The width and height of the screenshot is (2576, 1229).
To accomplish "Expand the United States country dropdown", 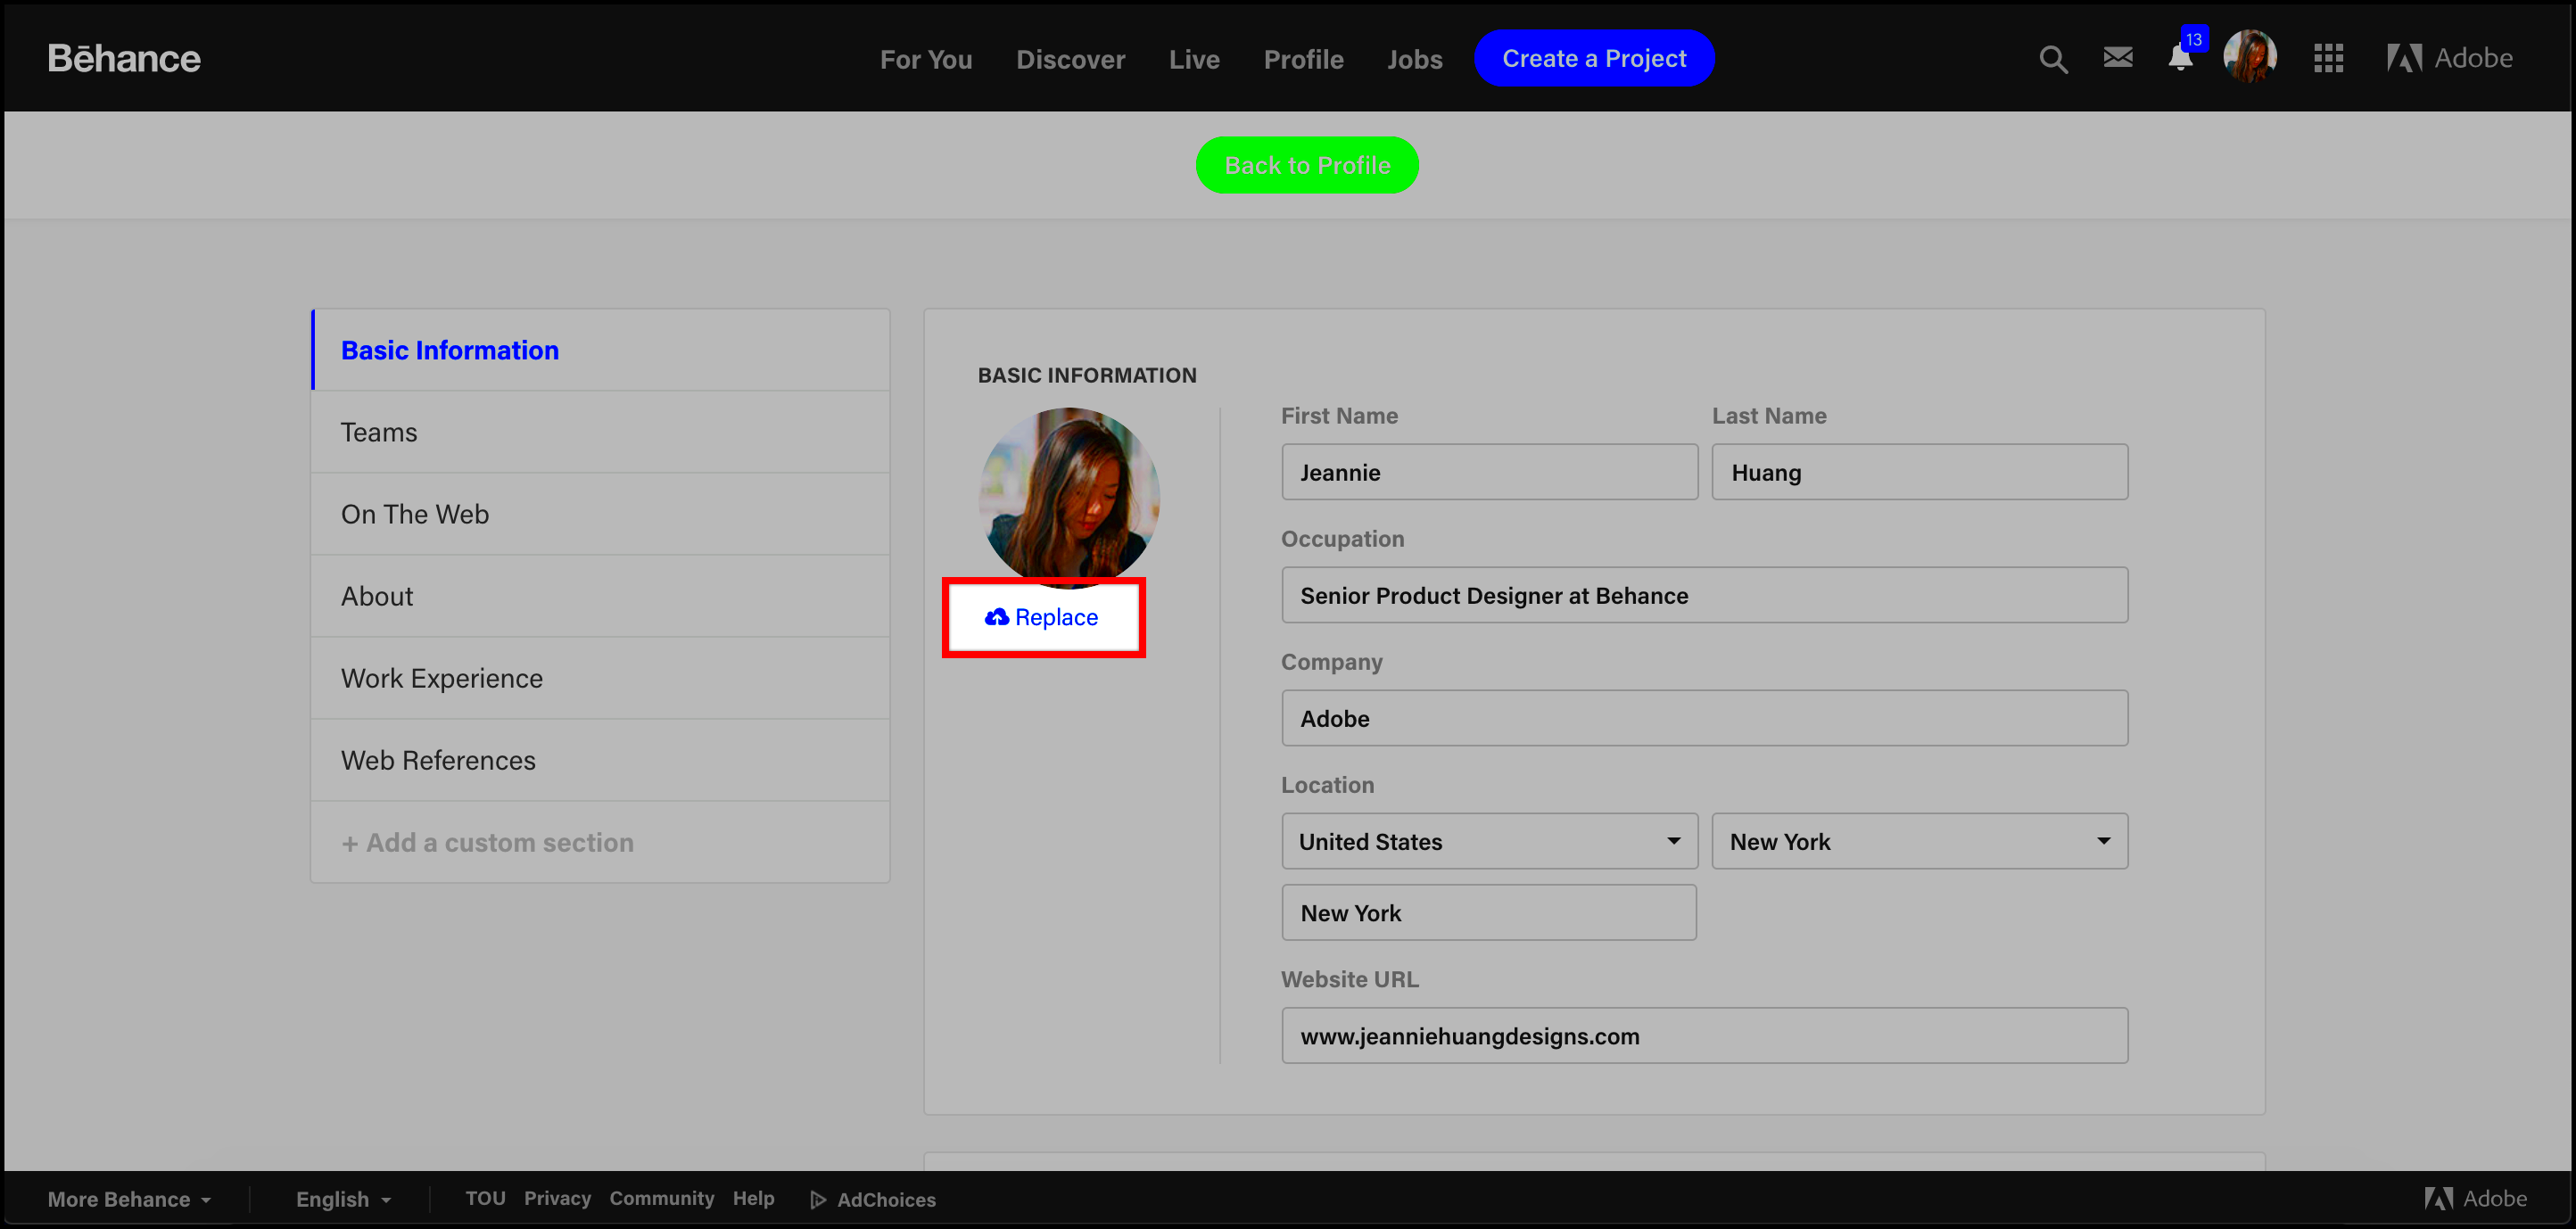I will click(1487, 839).
